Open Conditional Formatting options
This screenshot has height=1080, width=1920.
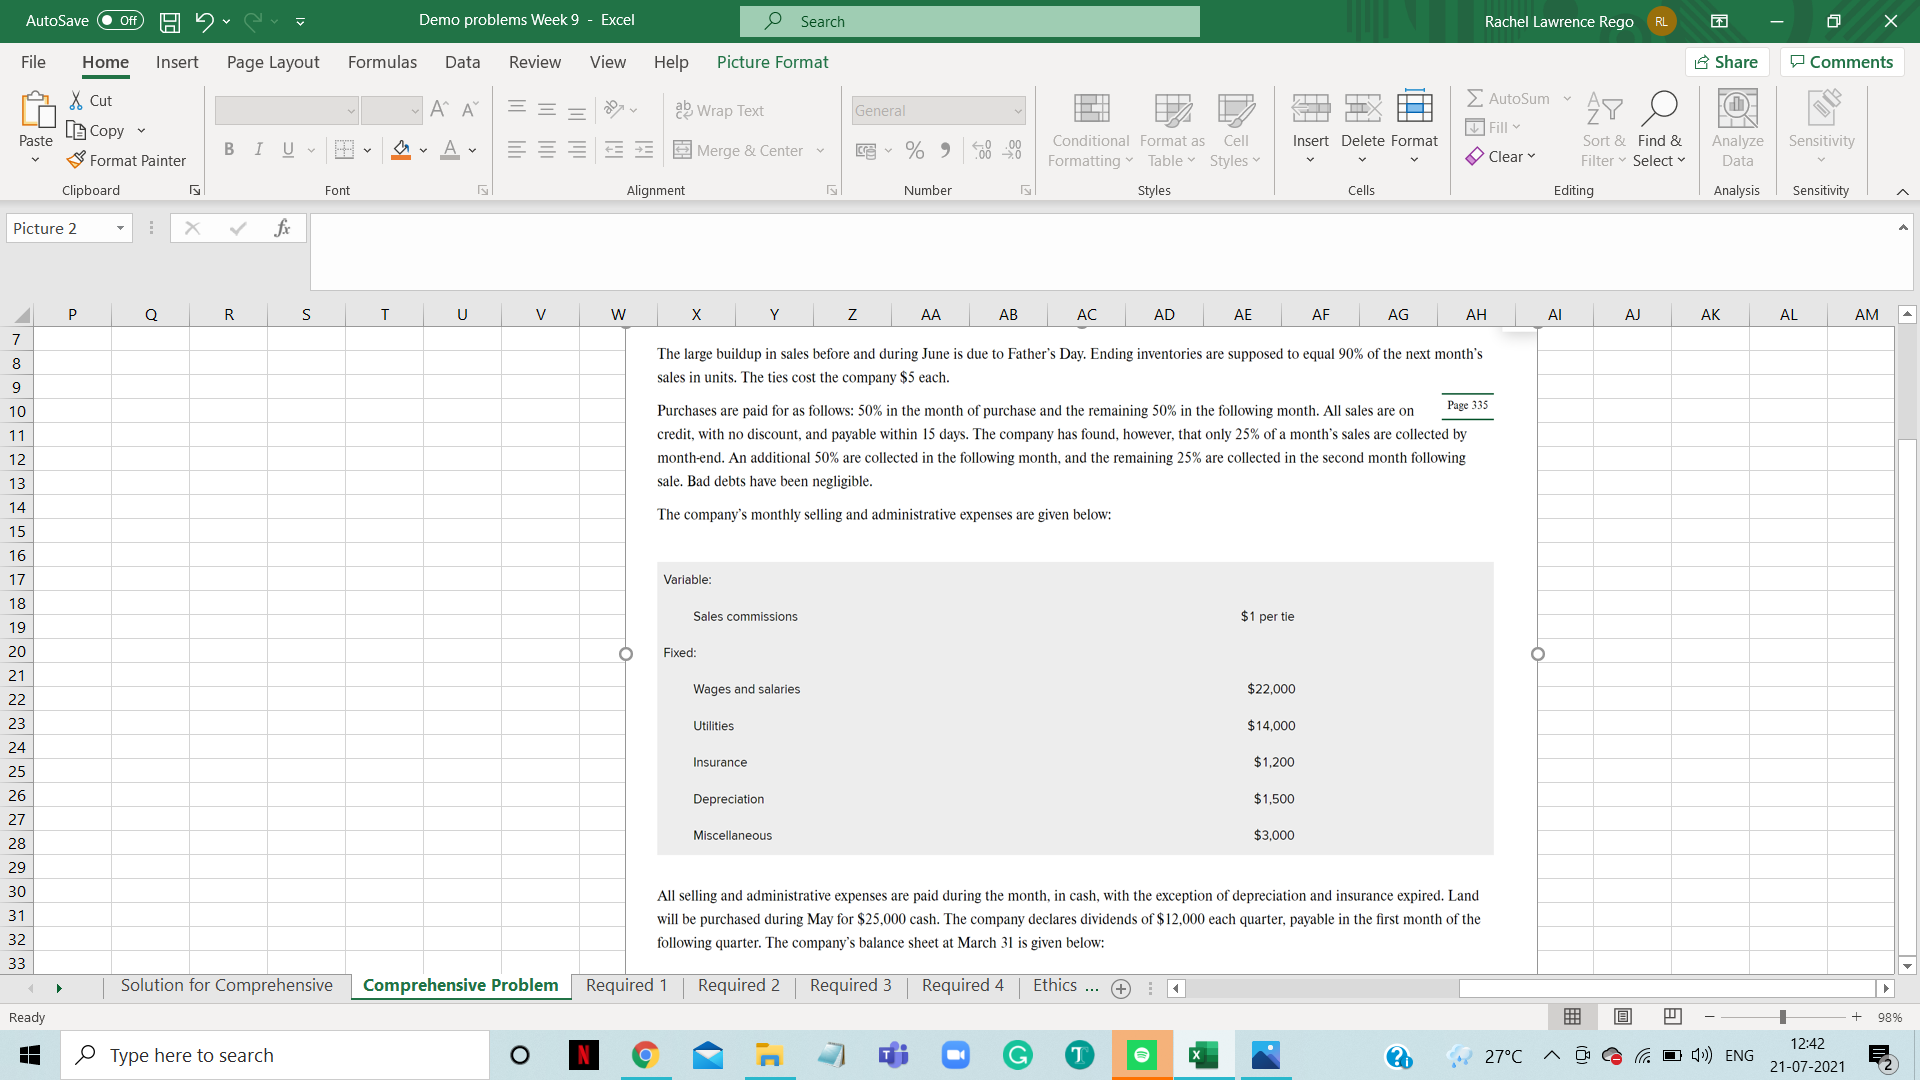(1090, 130)
